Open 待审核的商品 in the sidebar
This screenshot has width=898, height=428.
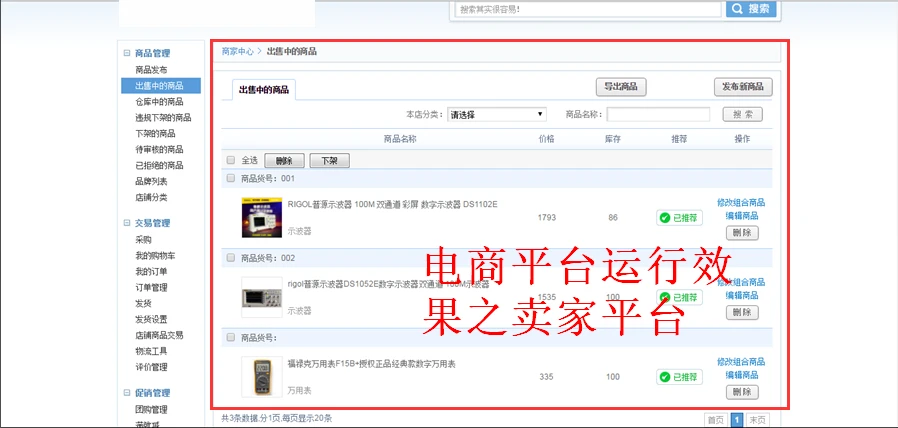159,150
